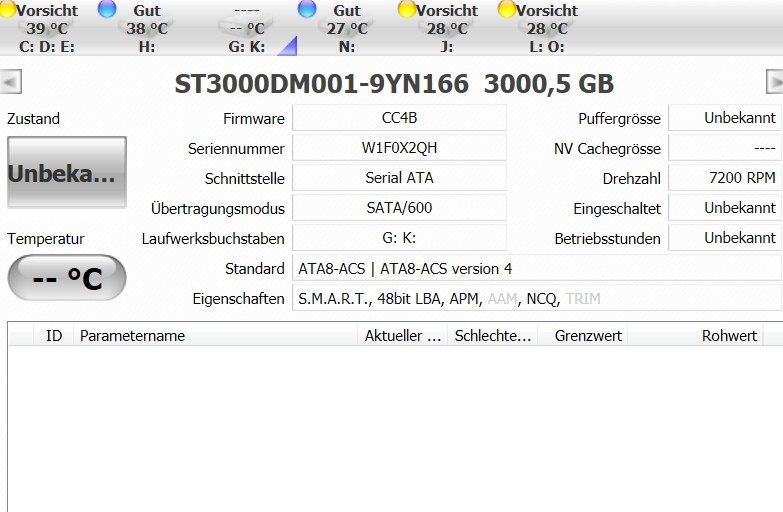Click the greyed-out AAM feature text
This screenshot has width=783, height=512.
point(502,299)
